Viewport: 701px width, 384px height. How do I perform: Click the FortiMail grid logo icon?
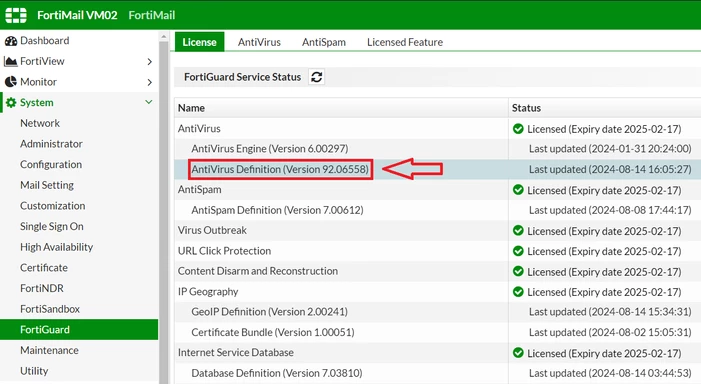[16, 15]
